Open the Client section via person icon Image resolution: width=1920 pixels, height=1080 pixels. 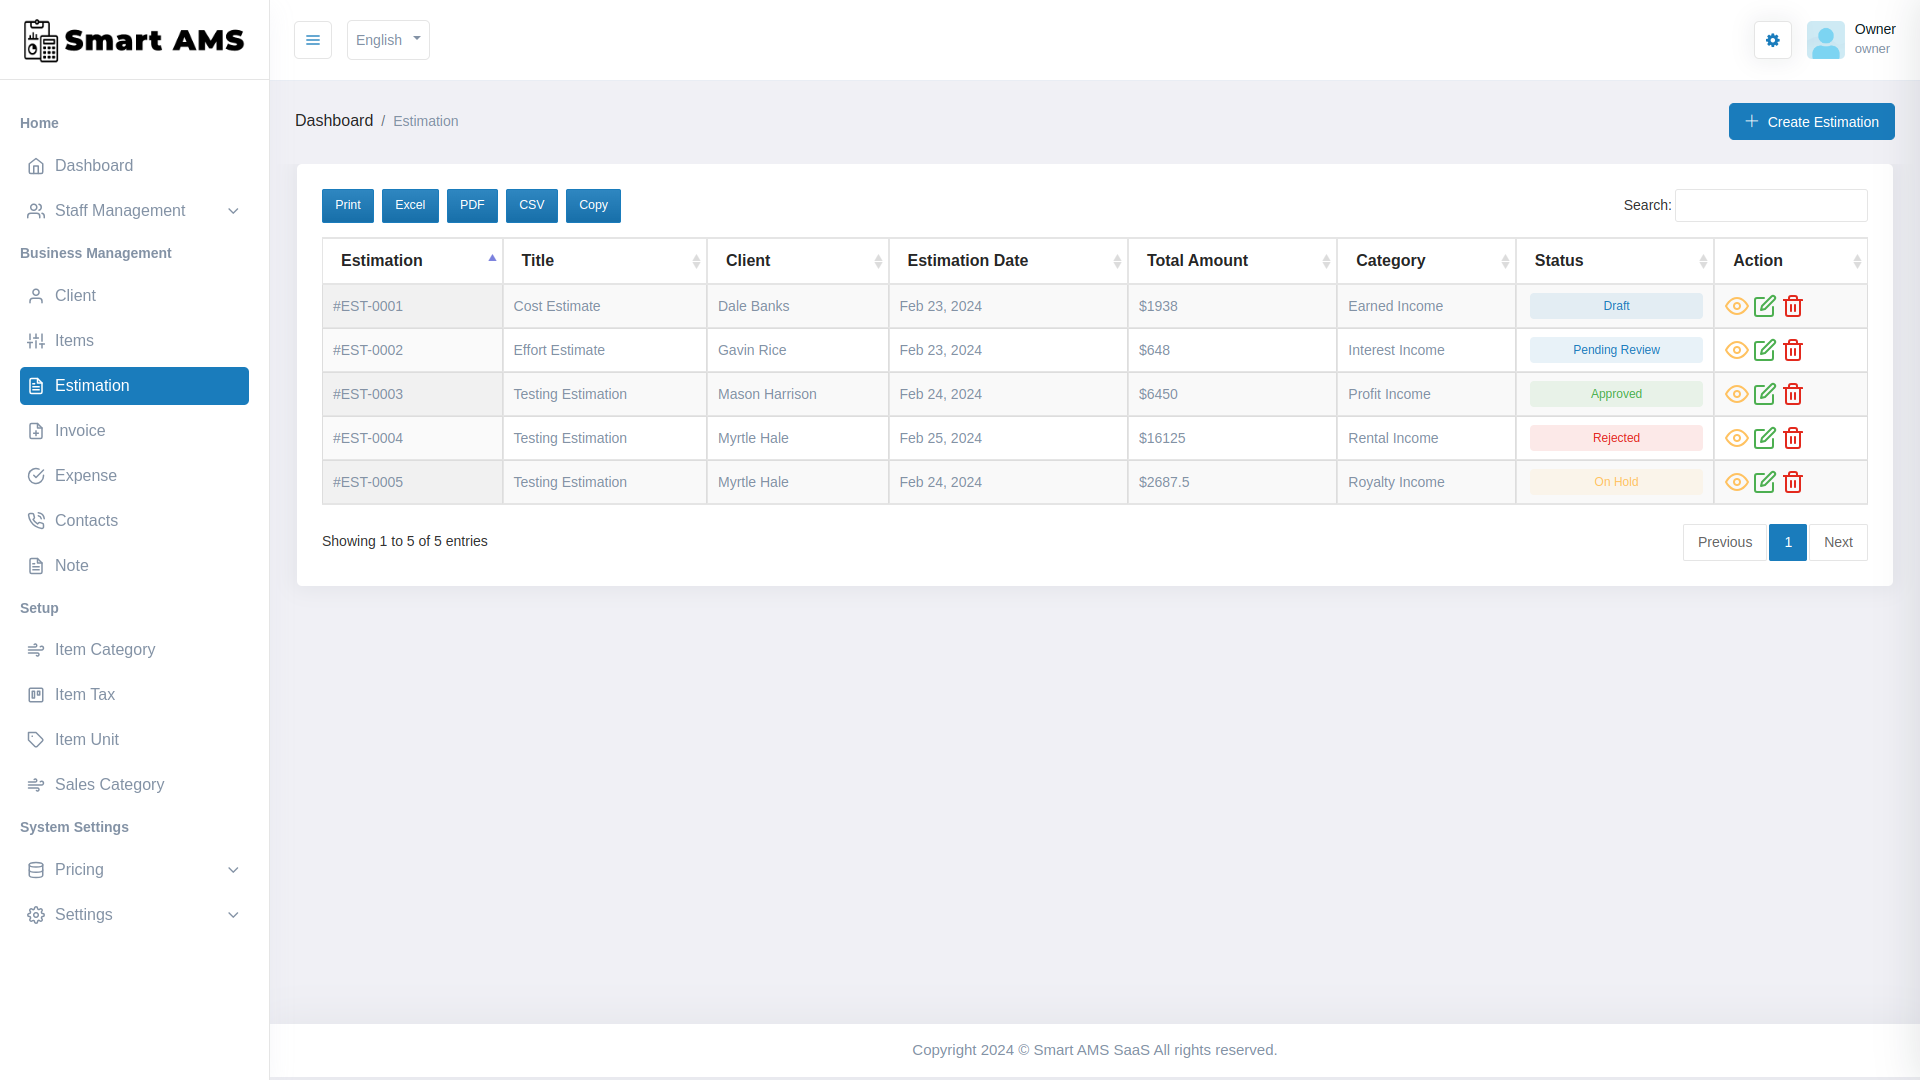[x=37, y=295]
